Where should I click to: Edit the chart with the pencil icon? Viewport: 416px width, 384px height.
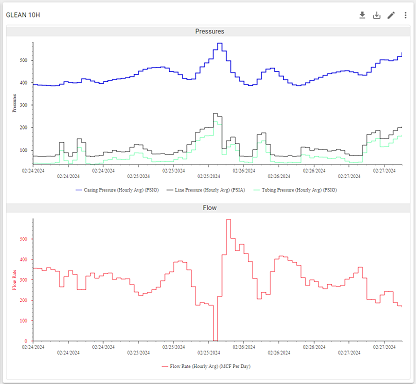coord(391,15)
